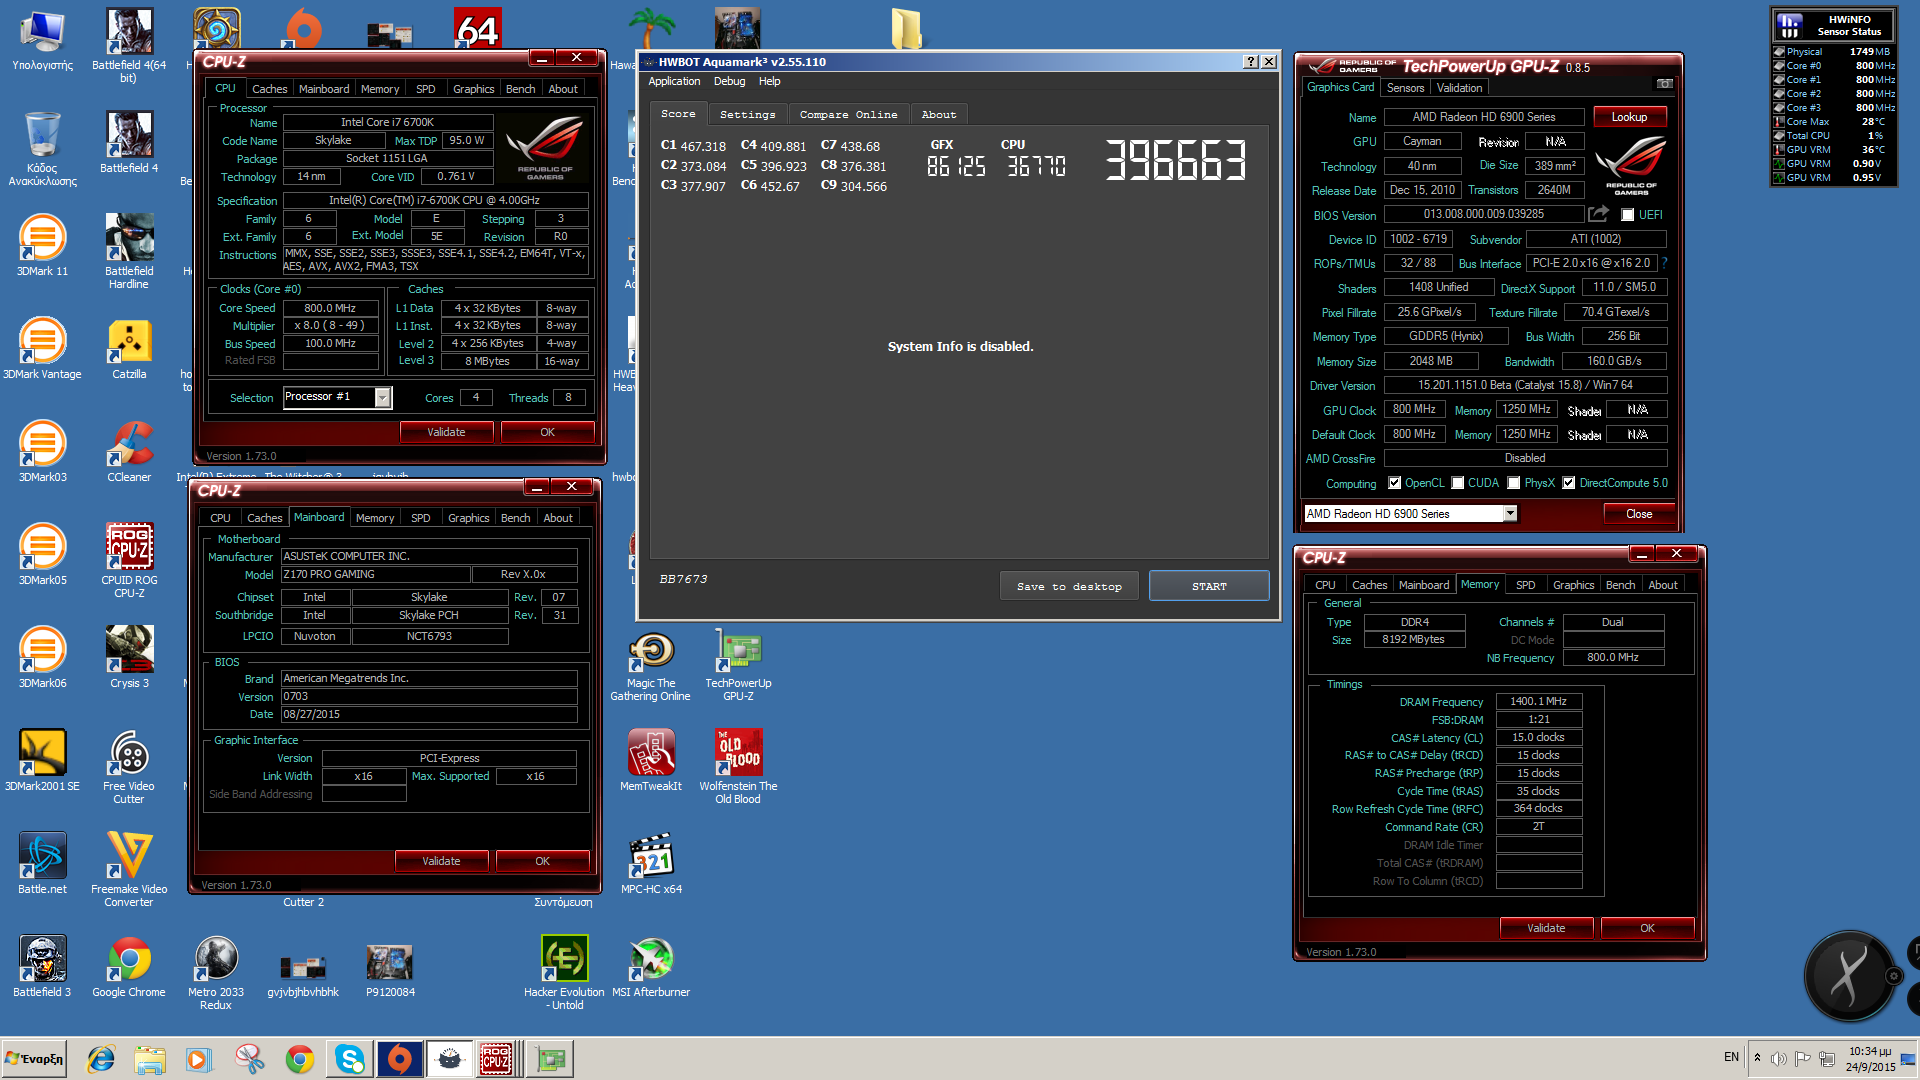Launch MemTweakIt desktop icon
The width and height of the screenshot is (1920, 1080).
(651, 760)
